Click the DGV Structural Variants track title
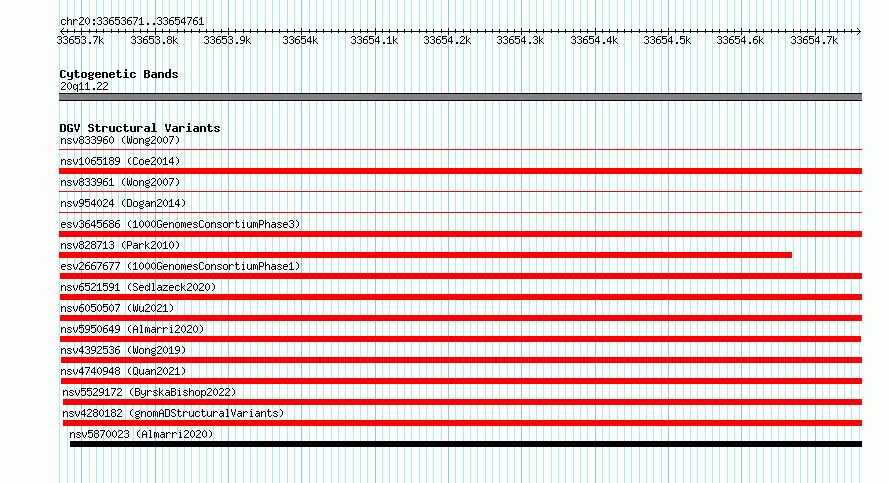The height and width of the screenshot is (483, 890). [x=140, y=128]
